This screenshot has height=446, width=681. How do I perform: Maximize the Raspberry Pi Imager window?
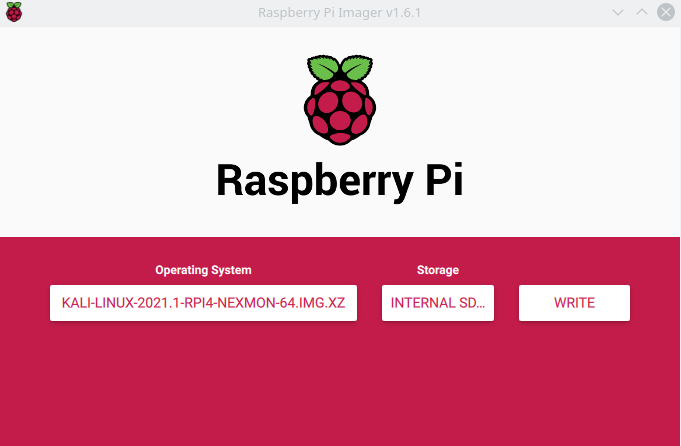tap(642, 13)
